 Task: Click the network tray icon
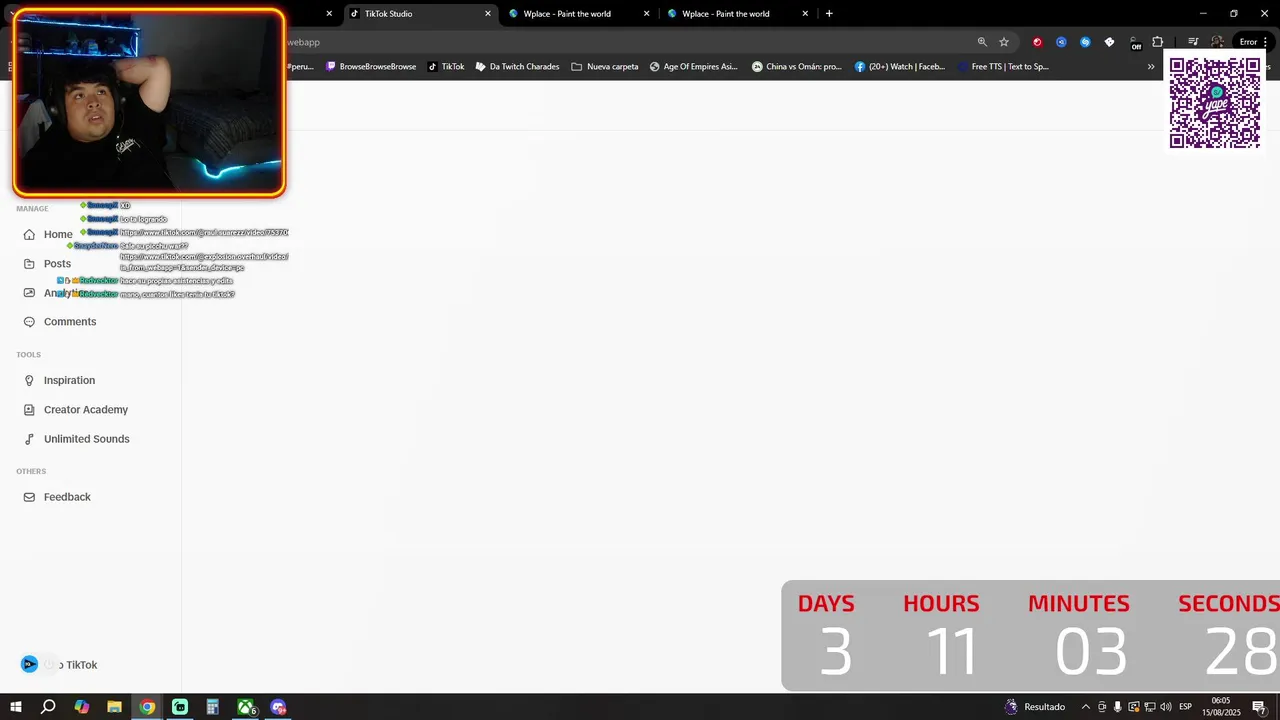[1150, 707]
